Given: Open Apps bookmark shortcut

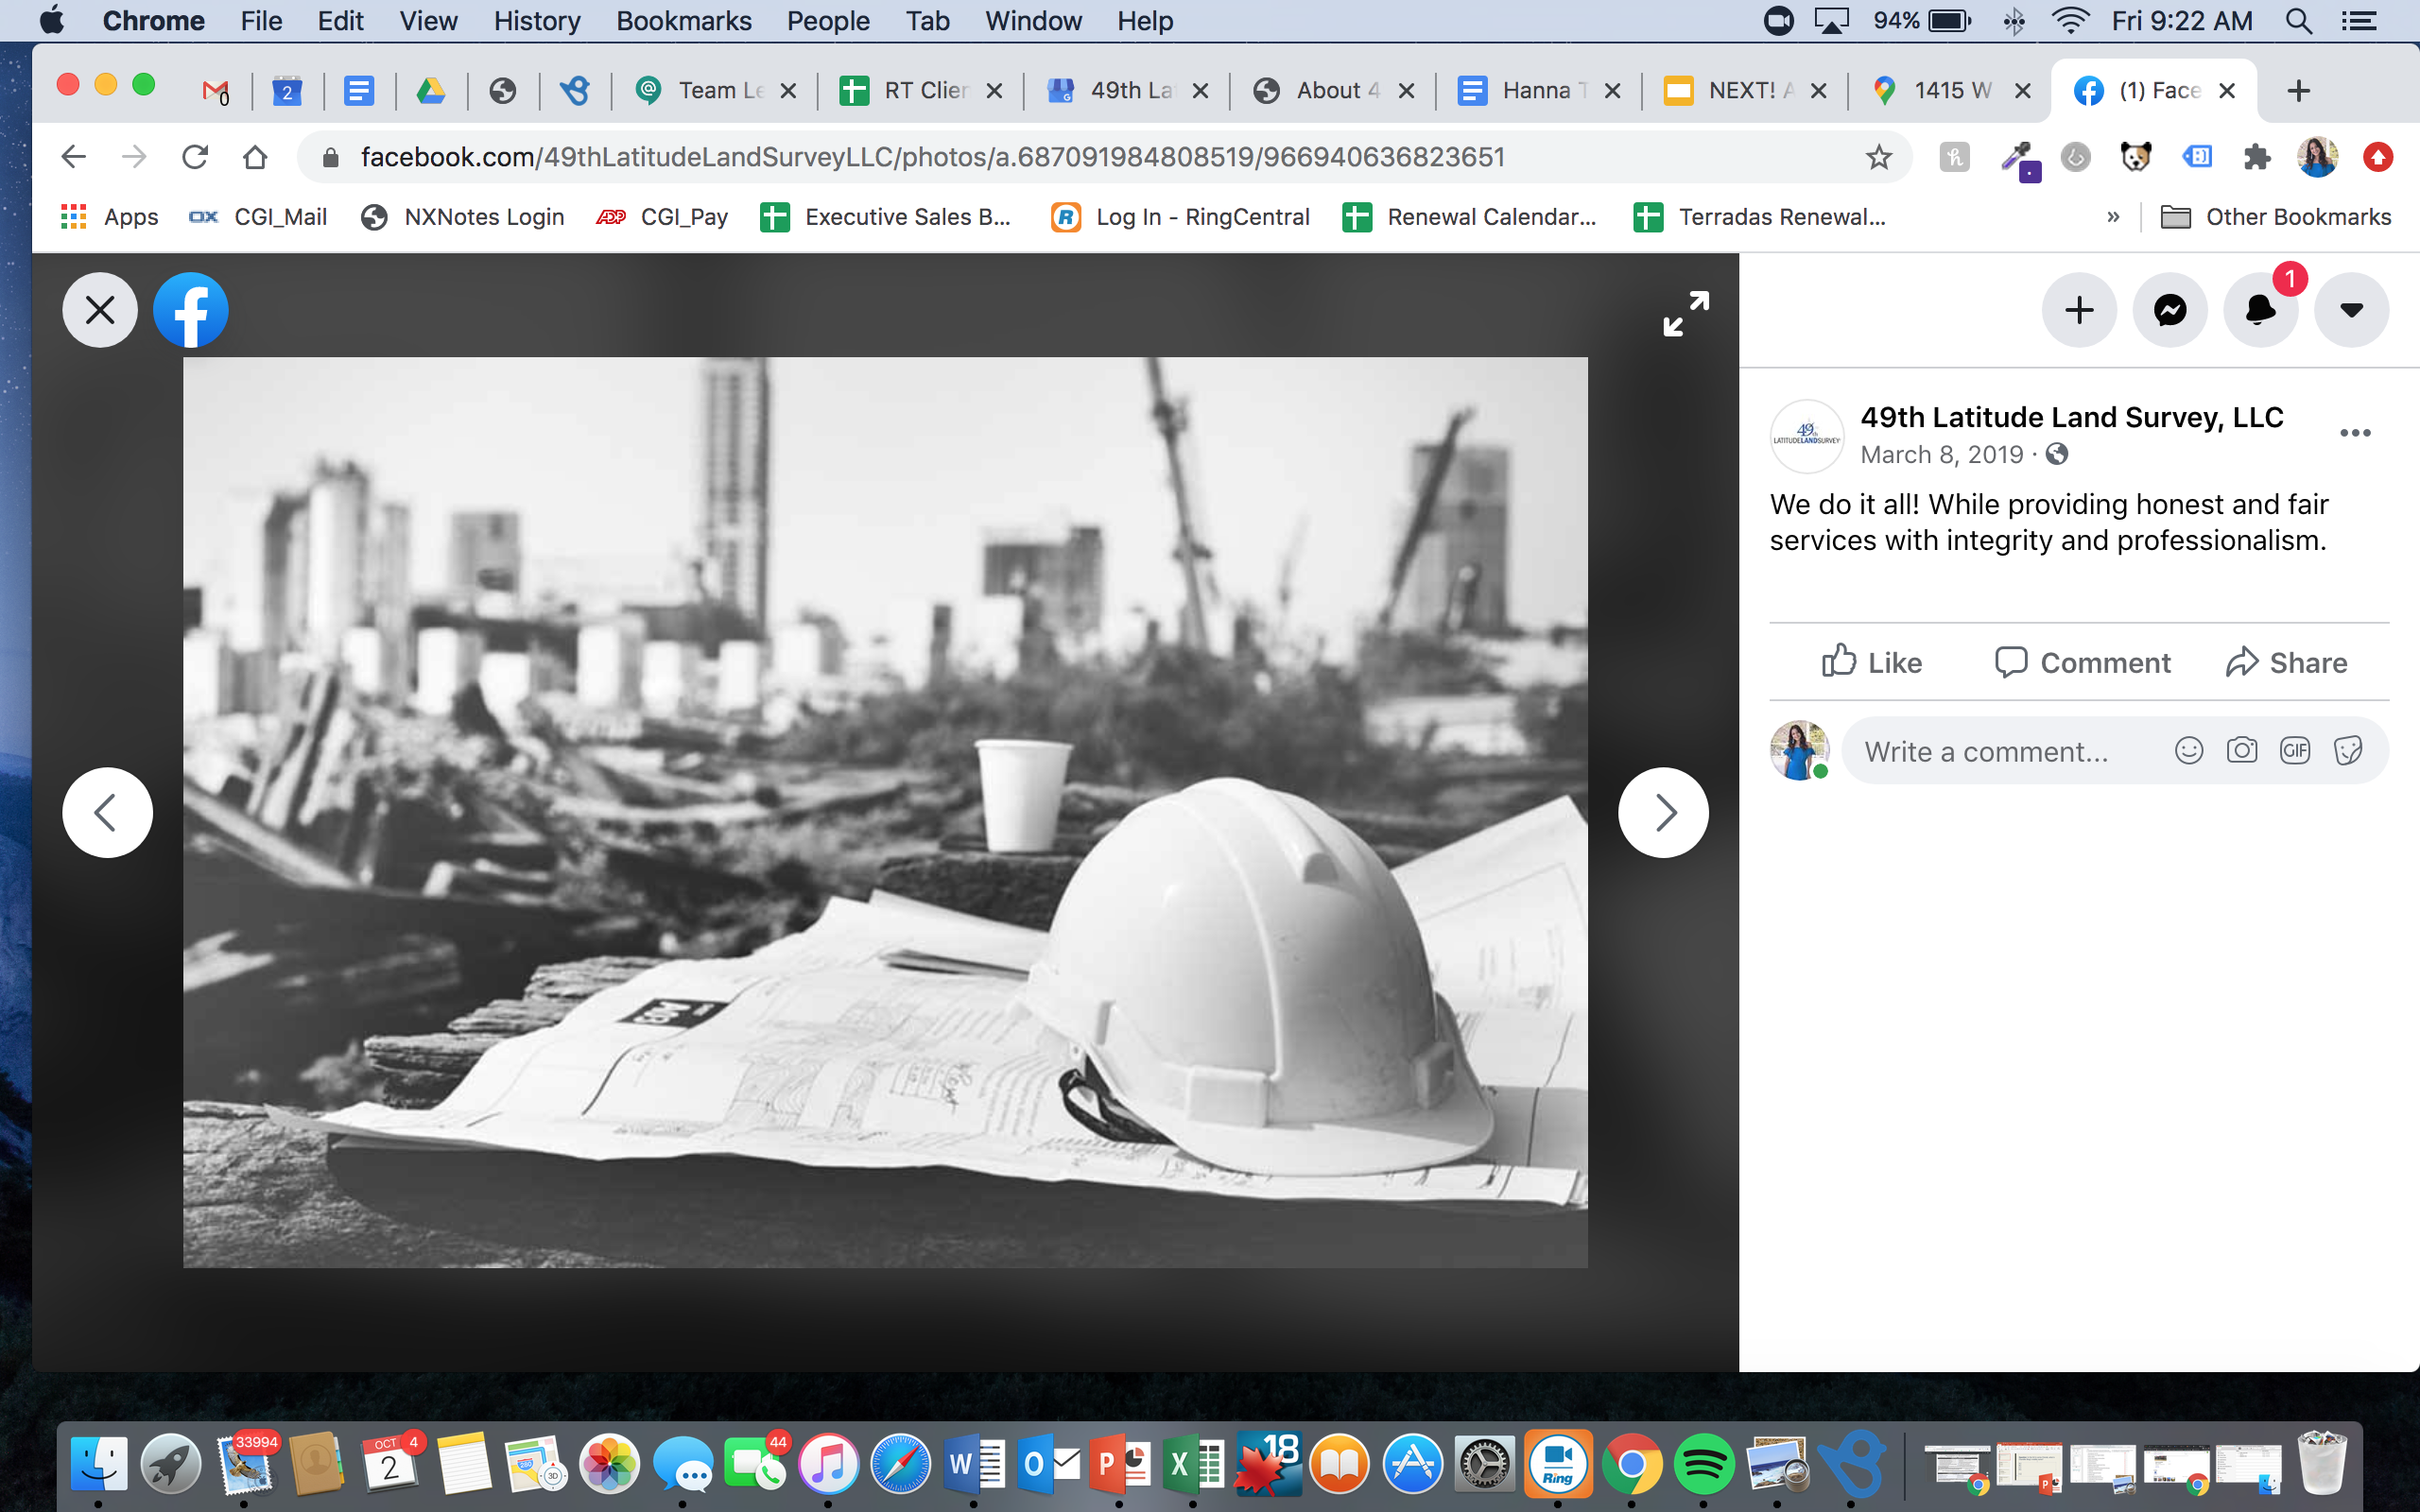Looking at the screenshot, I should pos(110,217).
